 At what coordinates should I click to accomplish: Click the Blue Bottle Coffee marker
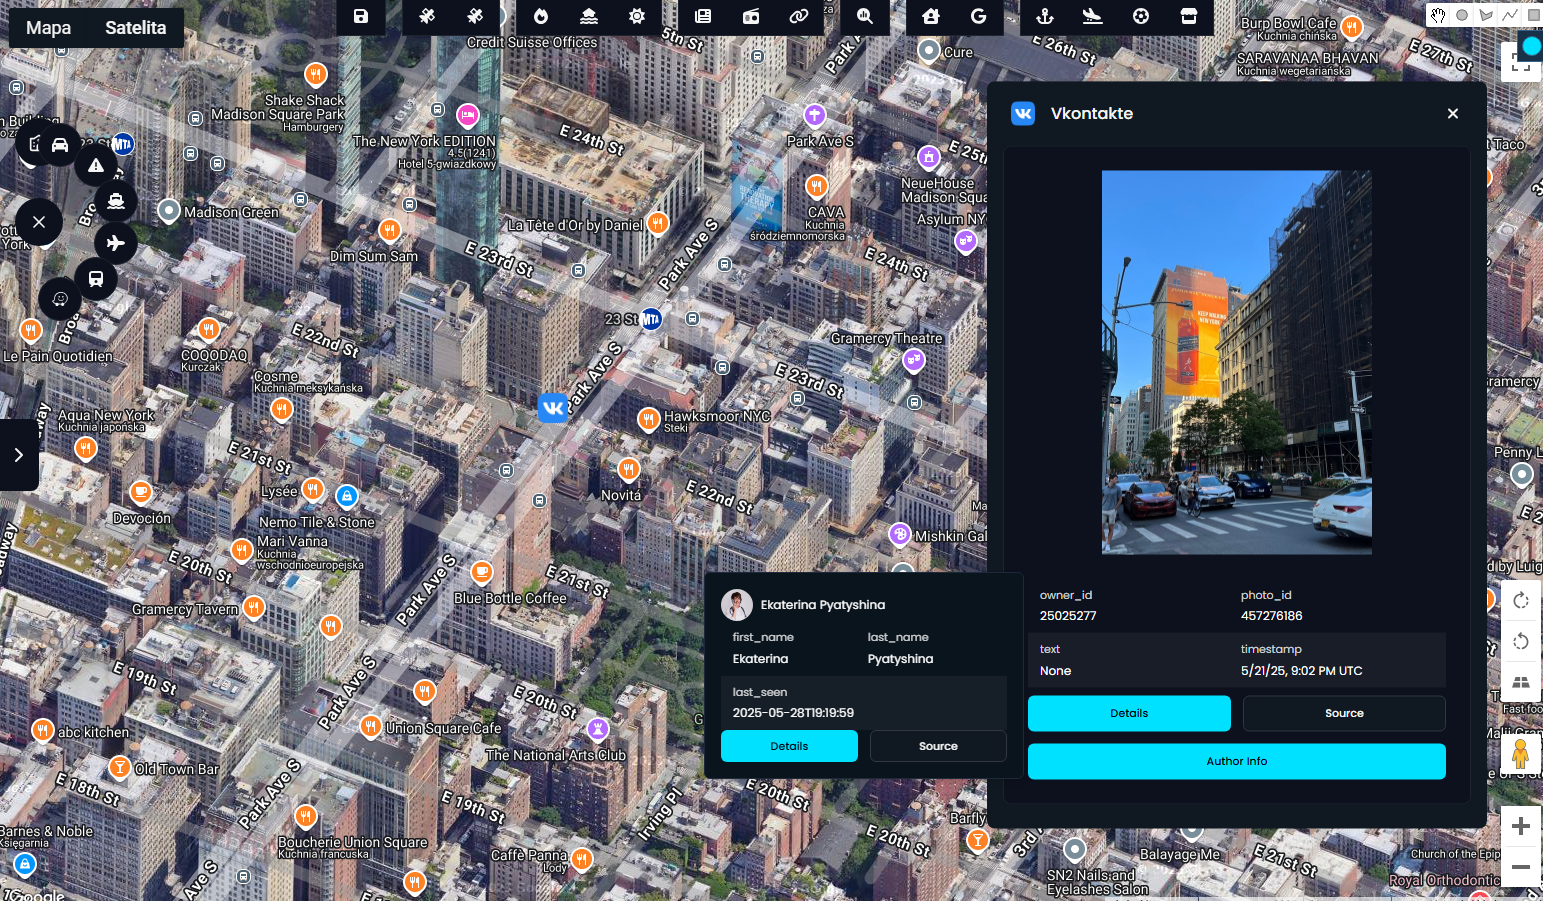coord(482,572)
